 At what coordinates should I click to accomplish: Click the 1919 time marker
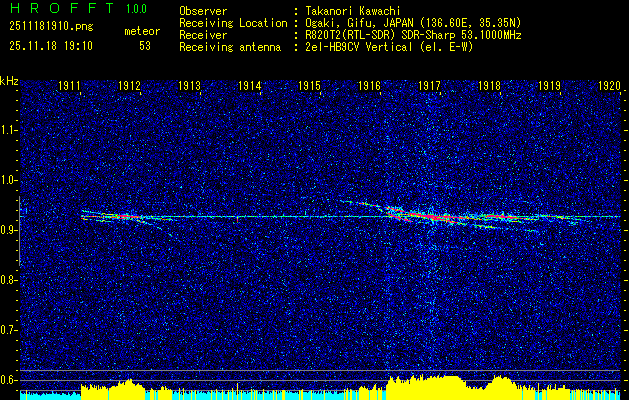(x=550, y=85)
